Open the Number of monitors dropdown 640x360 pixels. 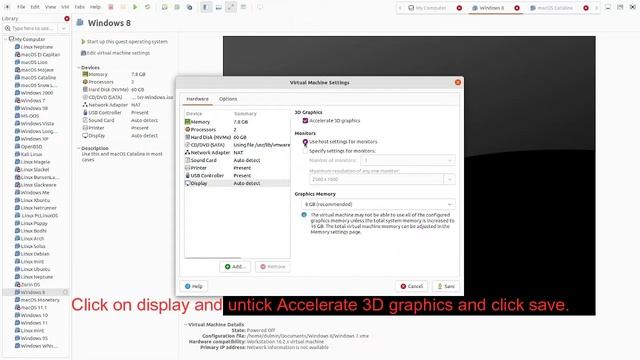tap(408, 160)
